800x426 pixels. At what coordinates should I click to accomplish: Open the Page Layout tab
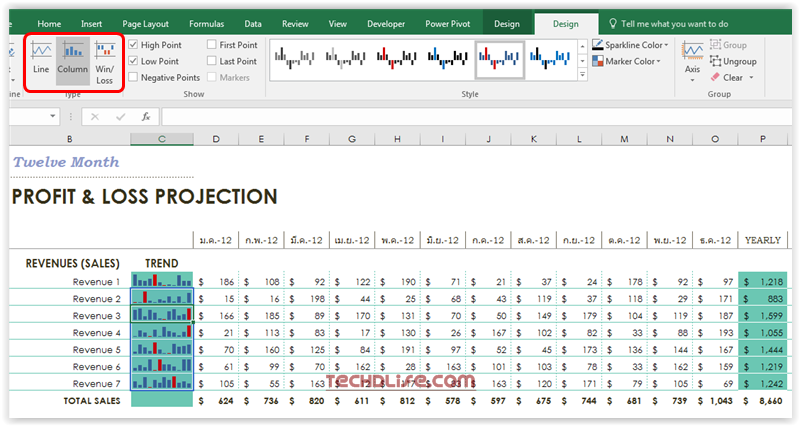coord(145,24)
